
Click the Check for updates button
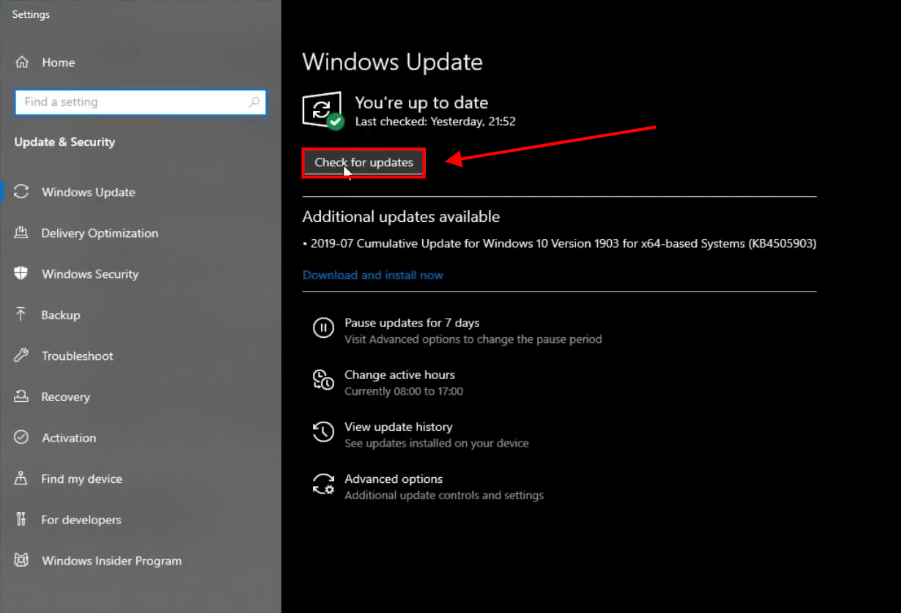click(x=364, y=163)
